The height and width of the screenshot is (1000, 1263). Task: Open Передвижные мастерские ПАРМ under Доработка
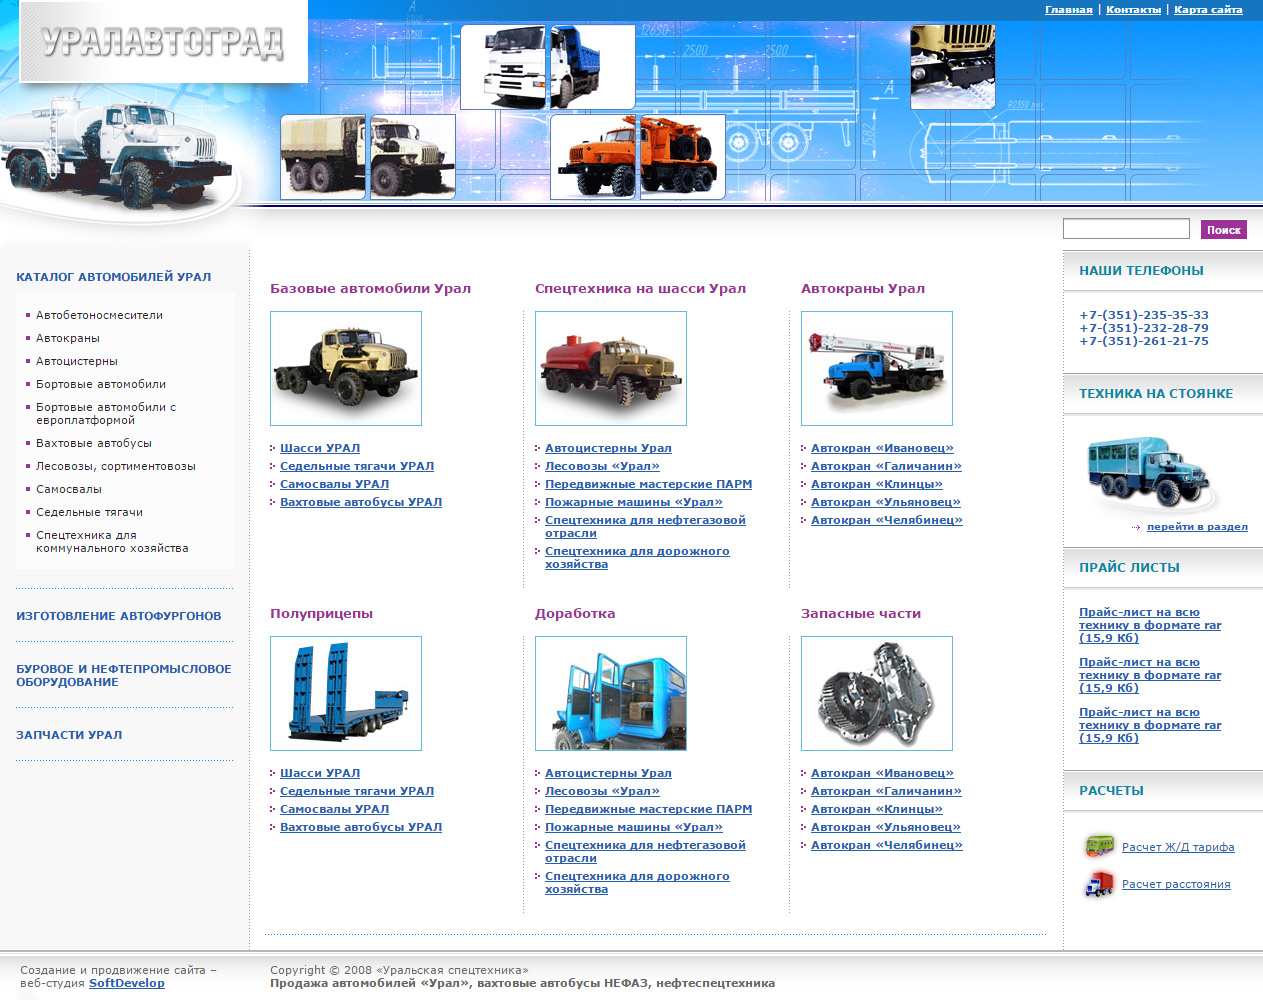(x=648, y=809)
